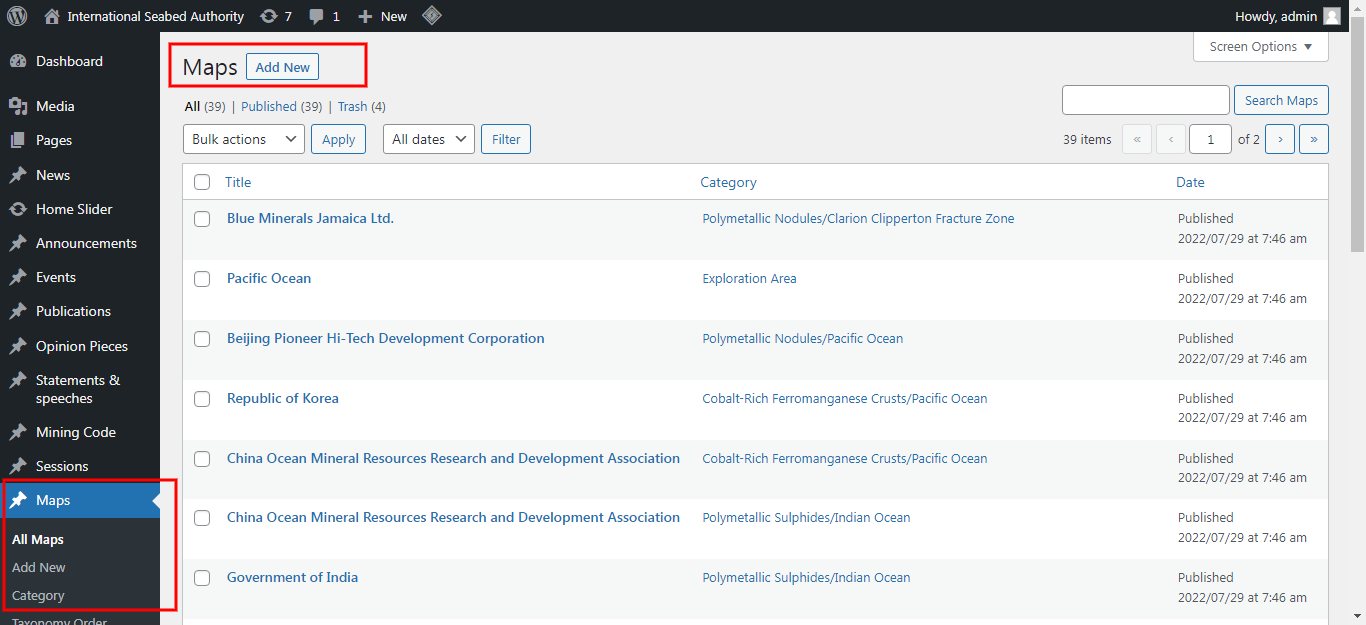Screen dimensions: 1366x625
Task: Click the admin avatar icon
Action: [1332, 16]
